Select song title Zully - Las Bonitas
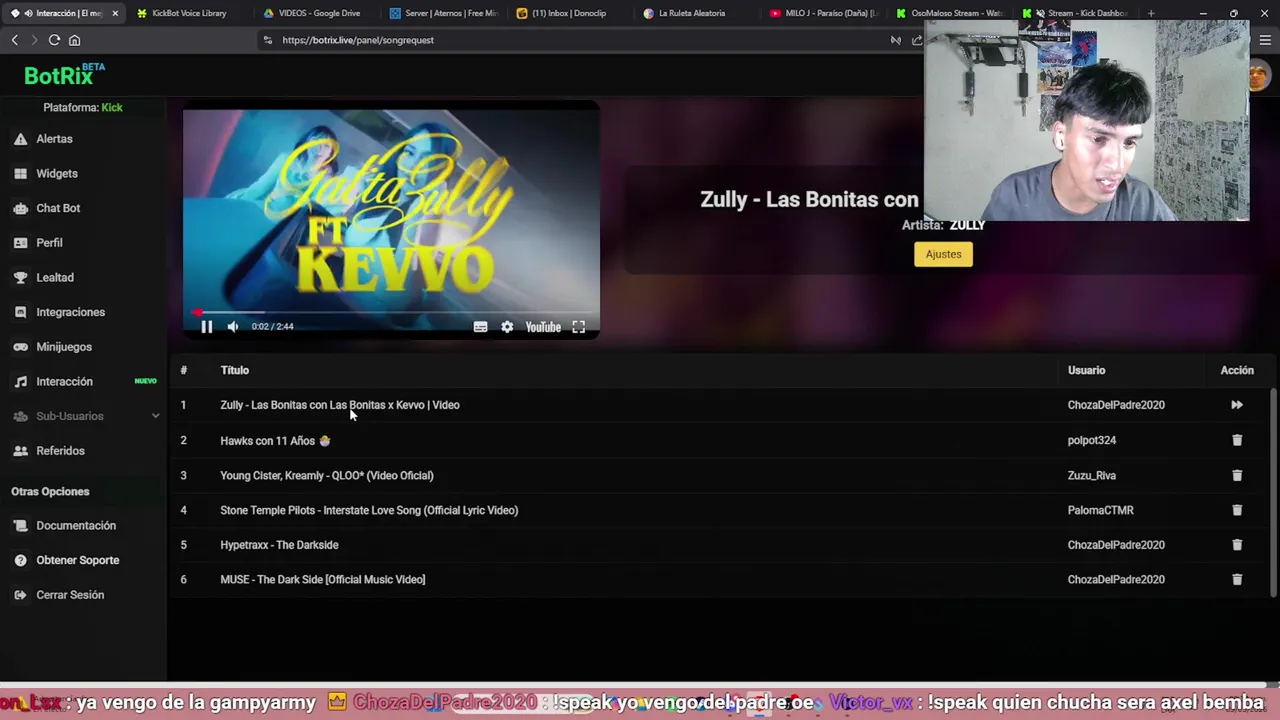 click(x=340, y=405)
